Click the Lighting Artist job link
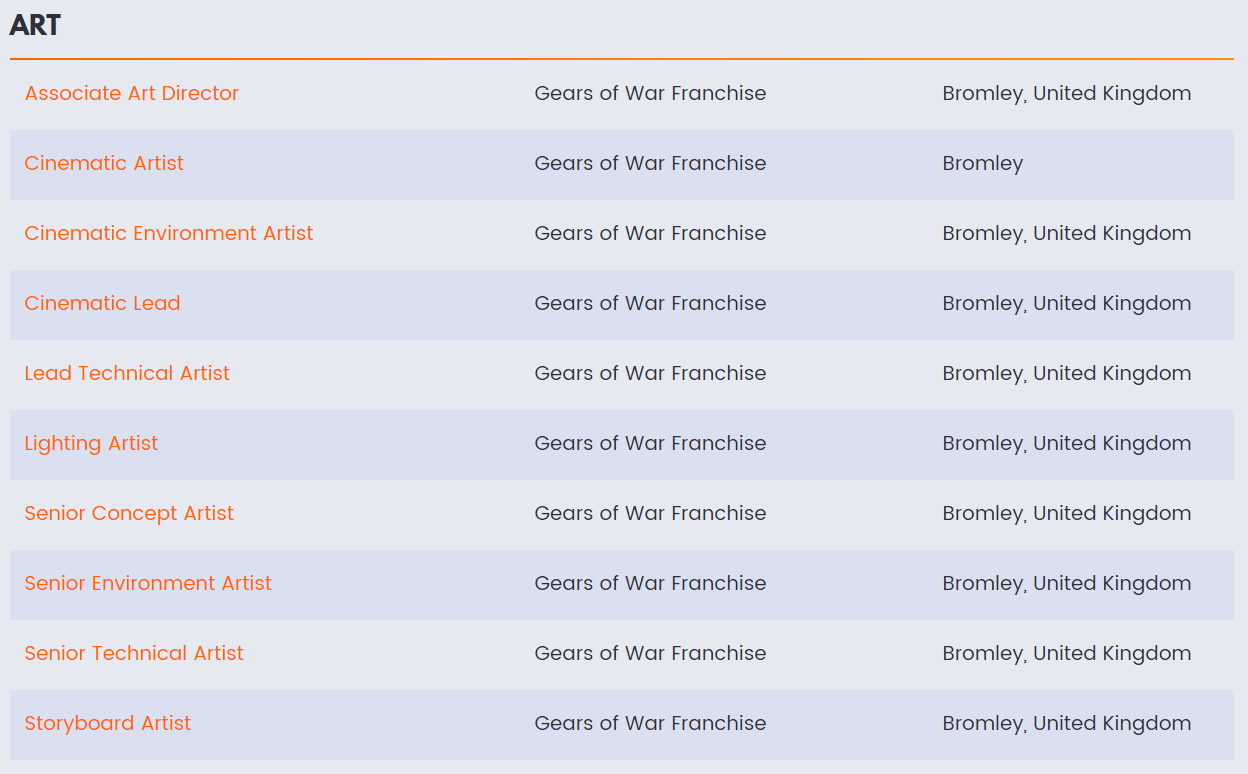The image size is (1248, 774). coord(91,443)
